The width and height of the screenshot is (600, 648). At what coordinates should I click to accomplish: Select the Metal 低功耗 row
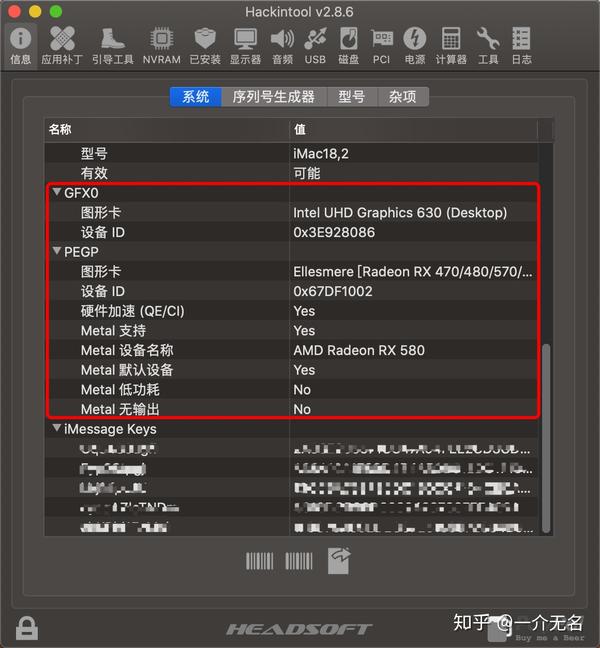[x=291, y=390]
